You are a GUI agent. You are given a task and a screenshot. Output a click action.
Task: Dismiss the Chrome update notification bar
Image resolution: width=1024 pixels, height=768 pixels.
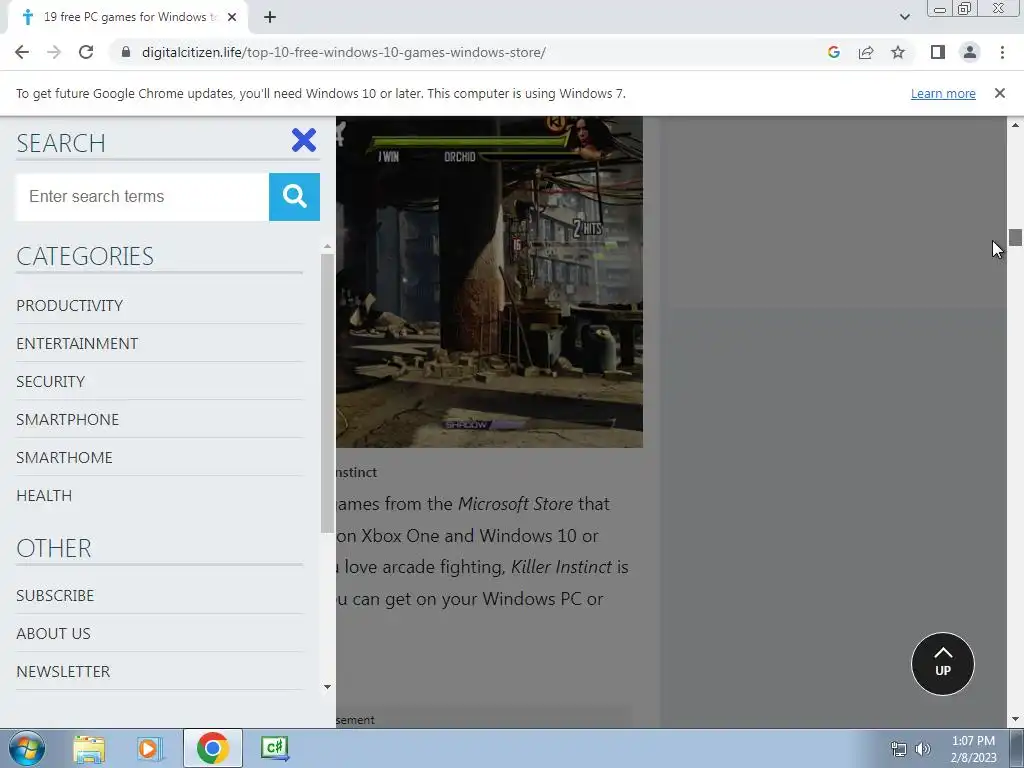click(x=999, y=93)
